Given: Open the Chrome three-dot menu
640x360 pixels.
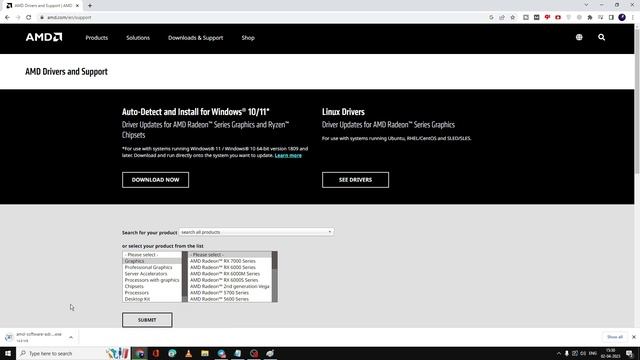Looking at the screenshot, I should [x=633, y=18].
